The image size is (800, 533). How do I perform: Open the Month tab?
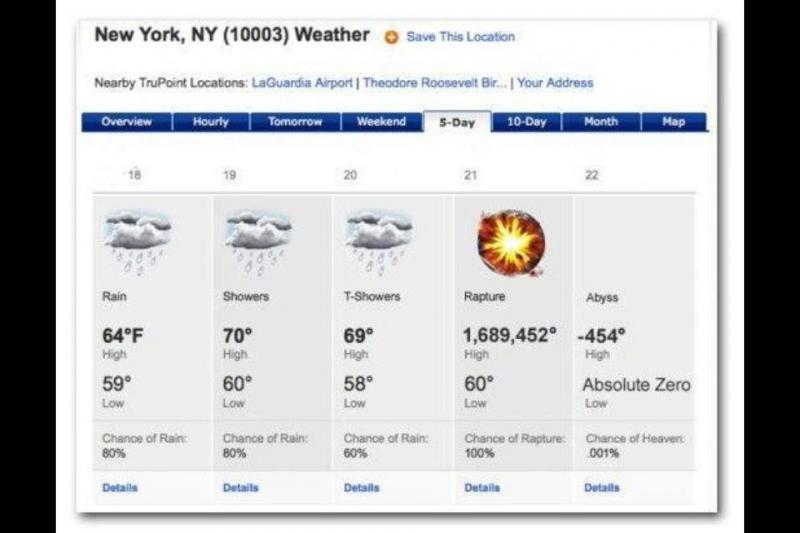point(600,122)
